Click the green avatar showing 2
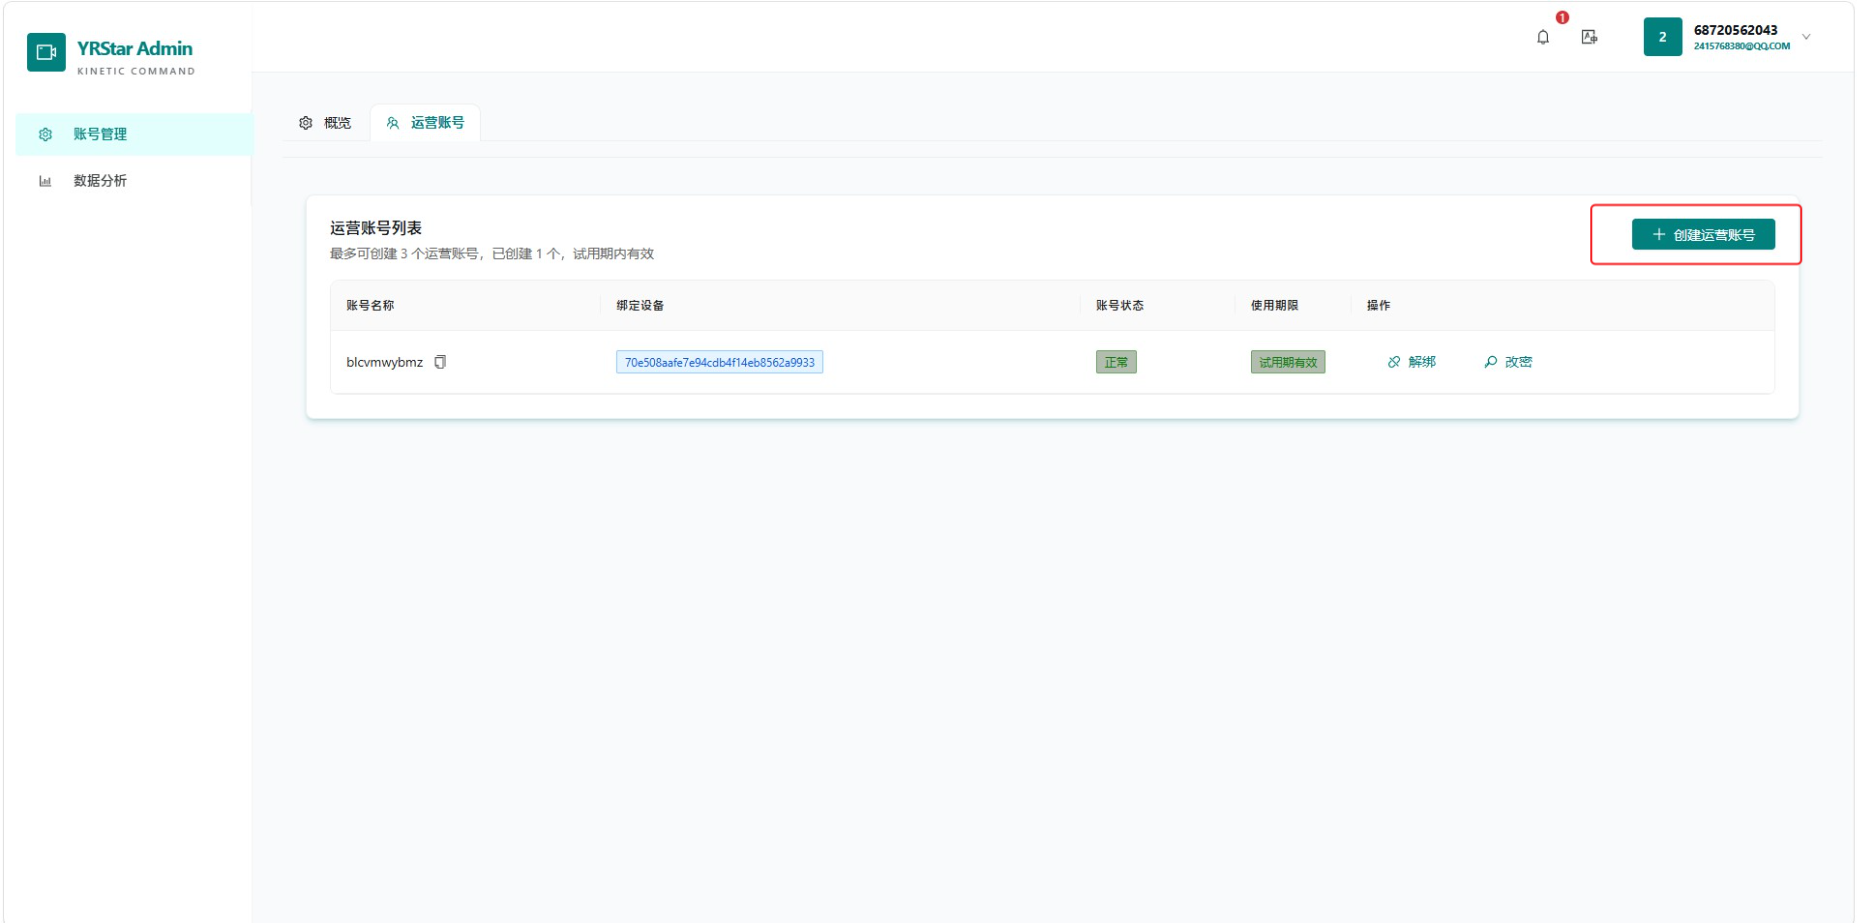 click(1662, 37)
